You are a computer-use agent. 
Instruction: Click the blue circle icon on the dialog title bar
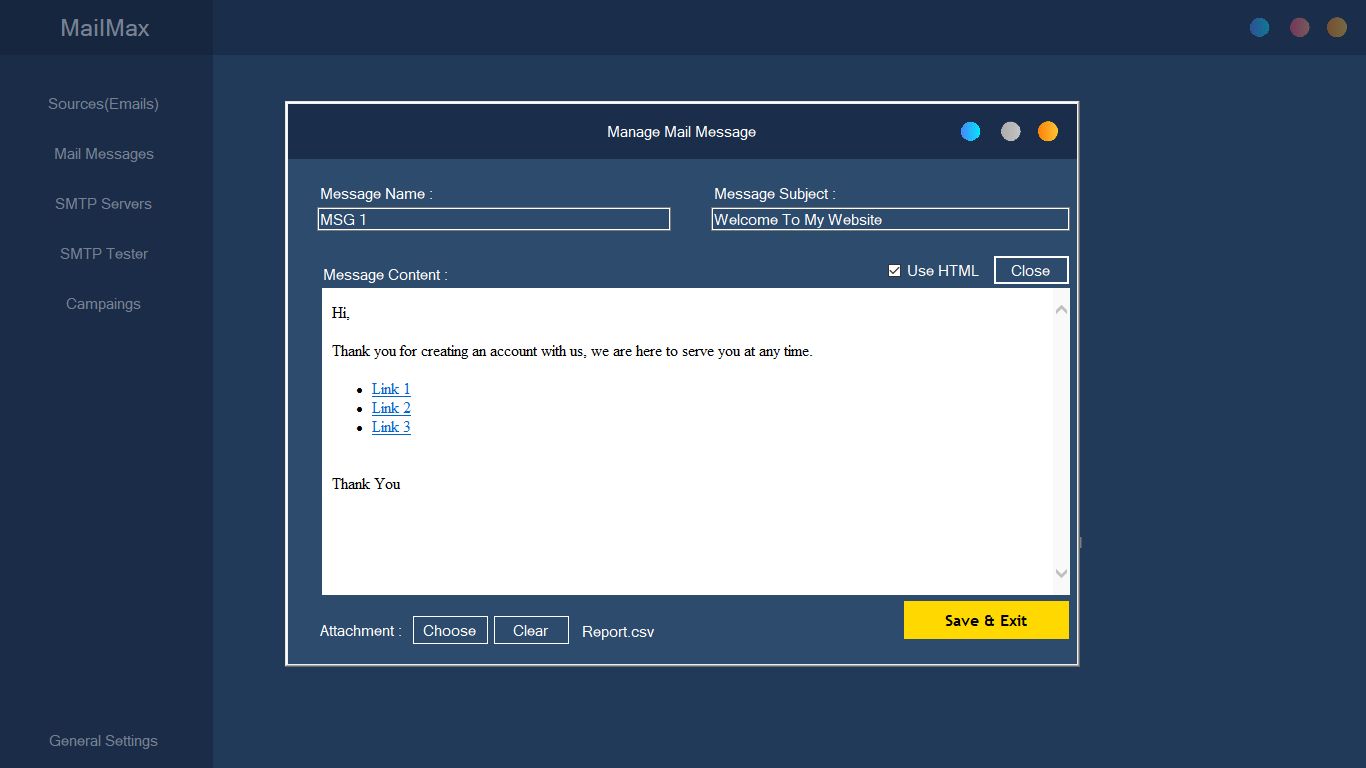click(x=970, y=131)
